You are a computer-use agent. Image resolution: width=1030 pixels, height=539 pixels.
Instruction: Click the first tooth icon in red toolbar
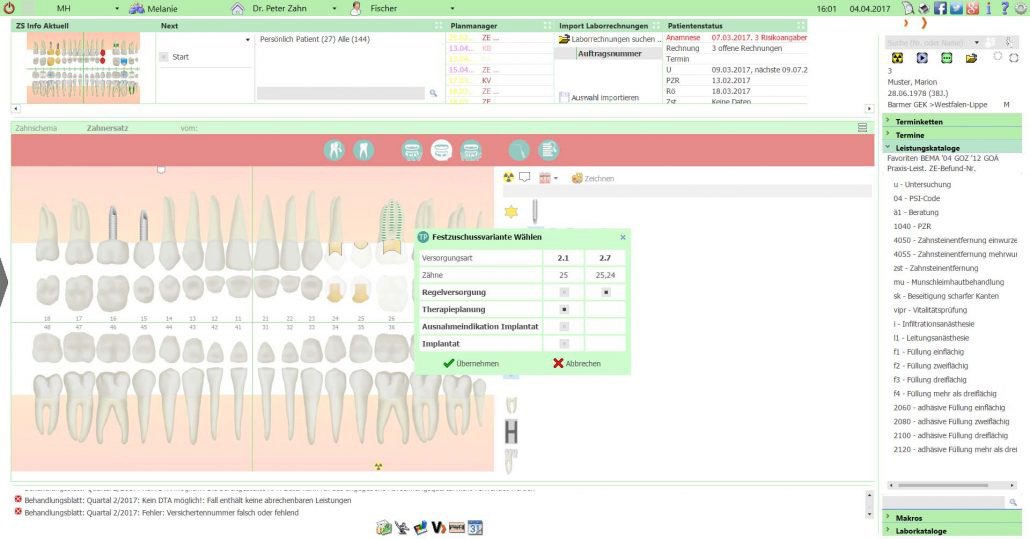coord(334,150)
